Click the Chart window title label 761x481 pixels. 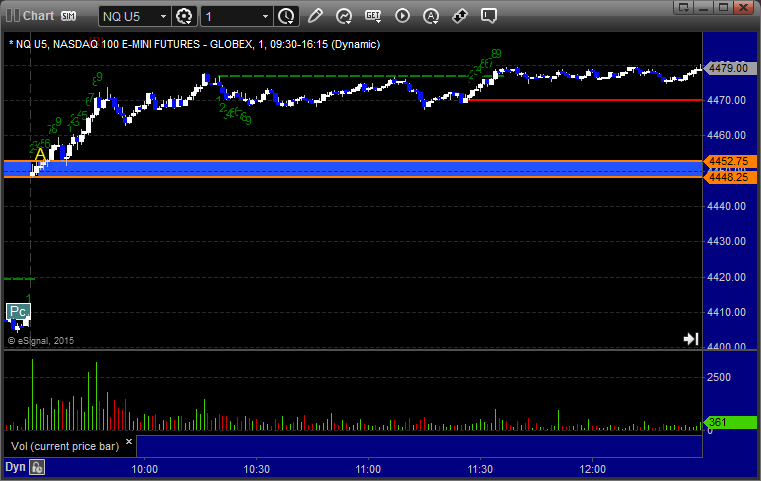(x=39, y=16)
